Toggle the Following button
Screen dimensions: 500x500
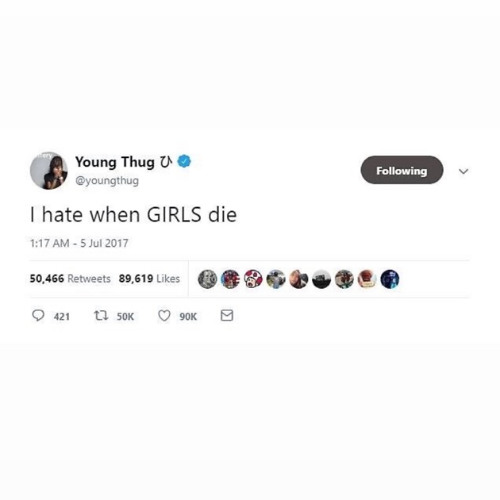coord(402,170)
